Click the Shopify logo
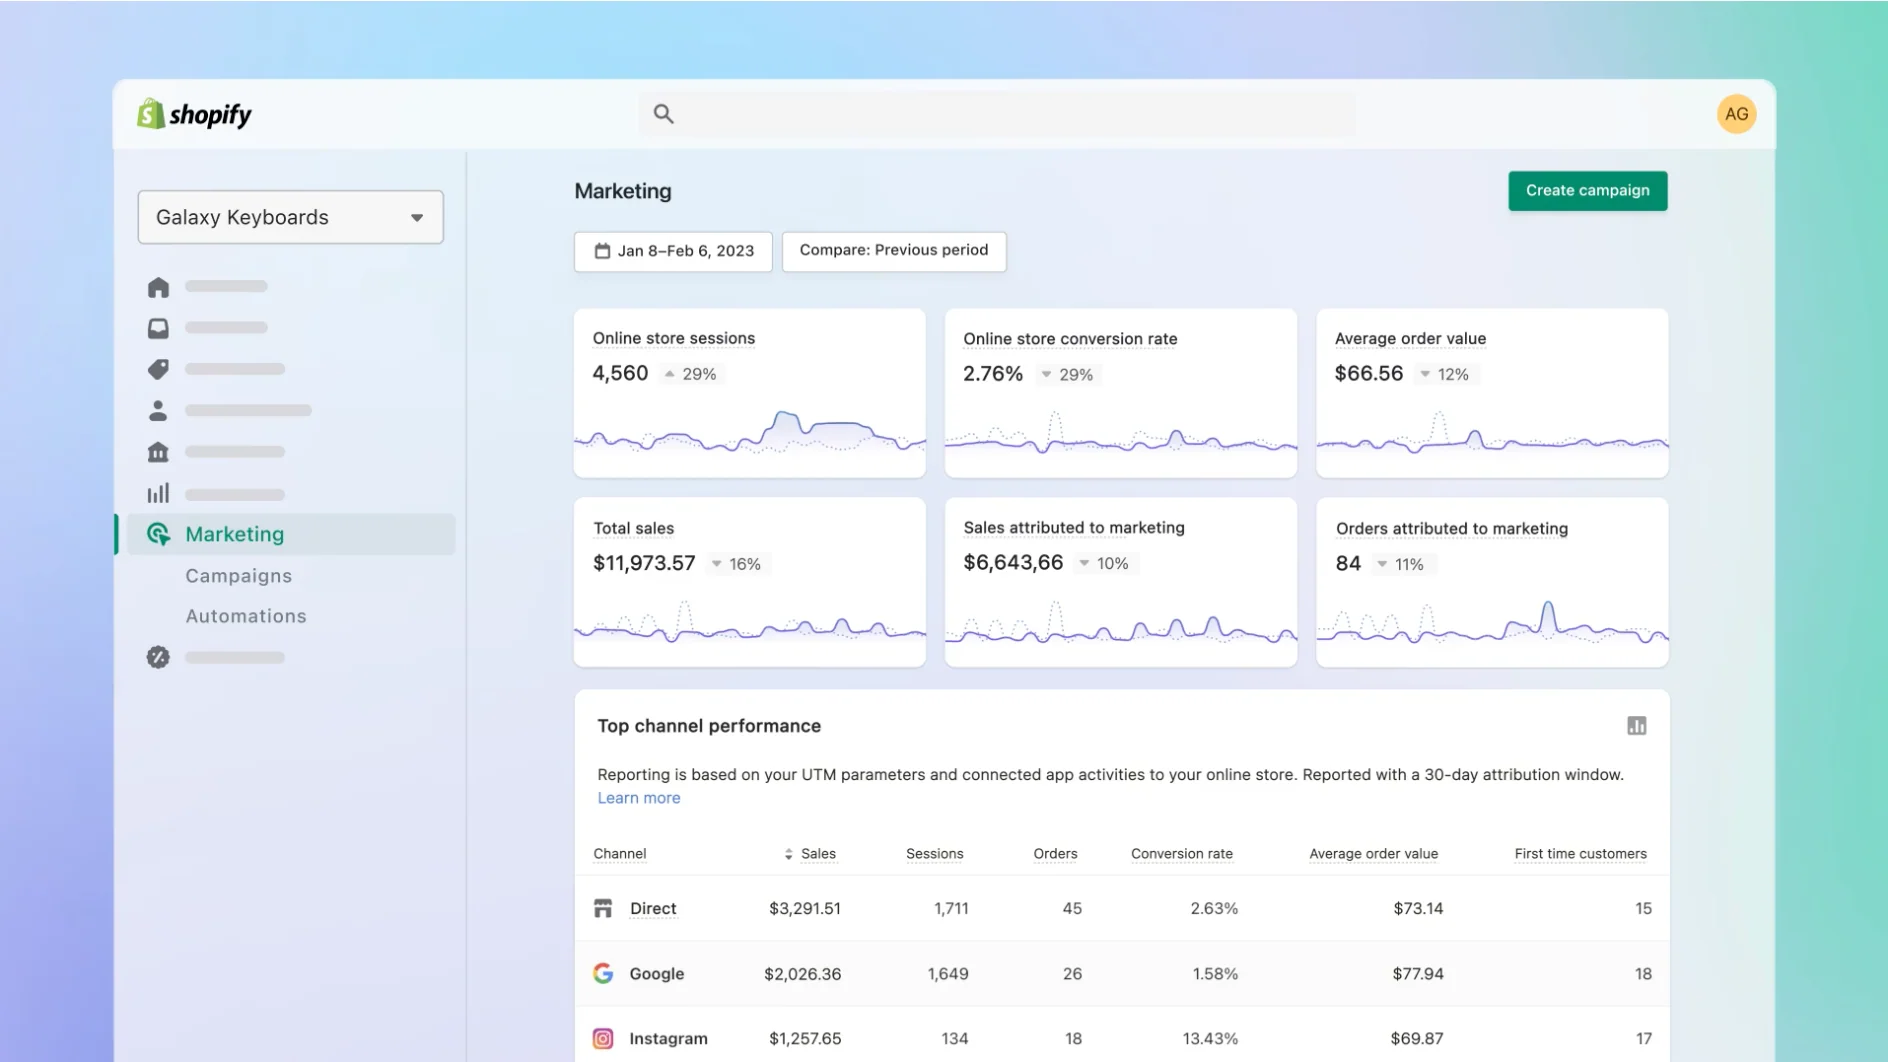The image size is (1888, 1062). (x=194, y=113)
